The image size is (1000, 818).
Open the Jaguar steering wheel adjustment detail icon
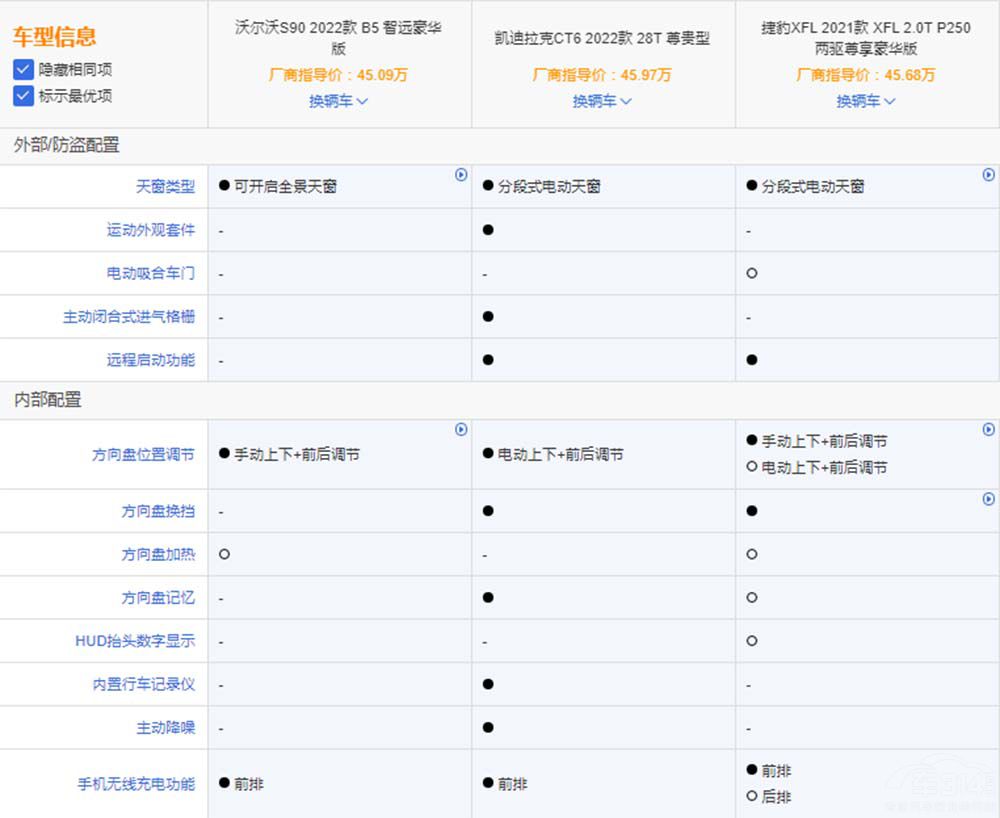[988, 428]
